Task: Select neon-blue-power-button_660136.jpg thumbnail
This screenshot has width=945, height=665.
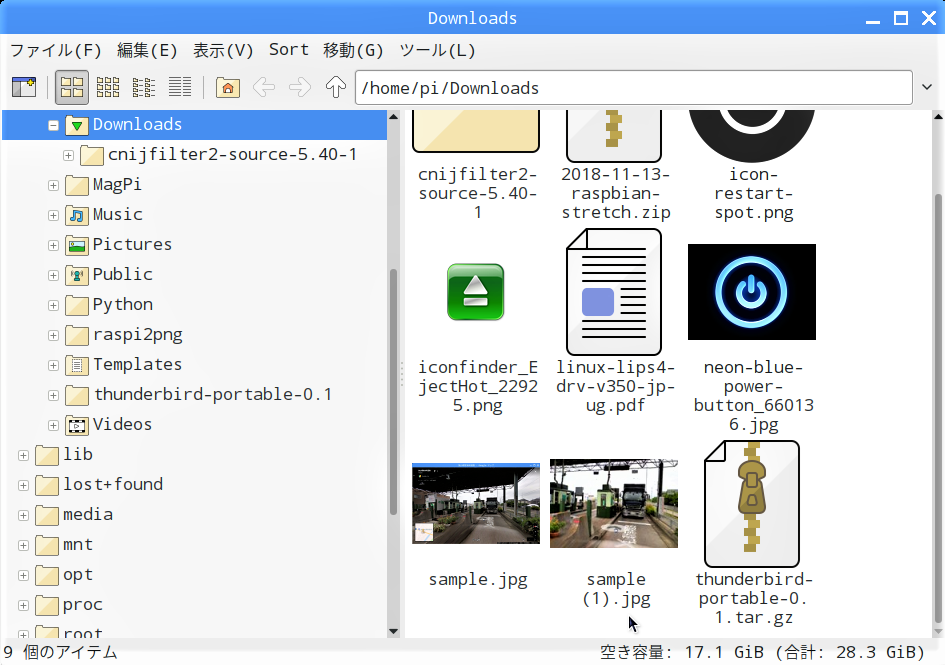Action: click(x=752, y=292)
